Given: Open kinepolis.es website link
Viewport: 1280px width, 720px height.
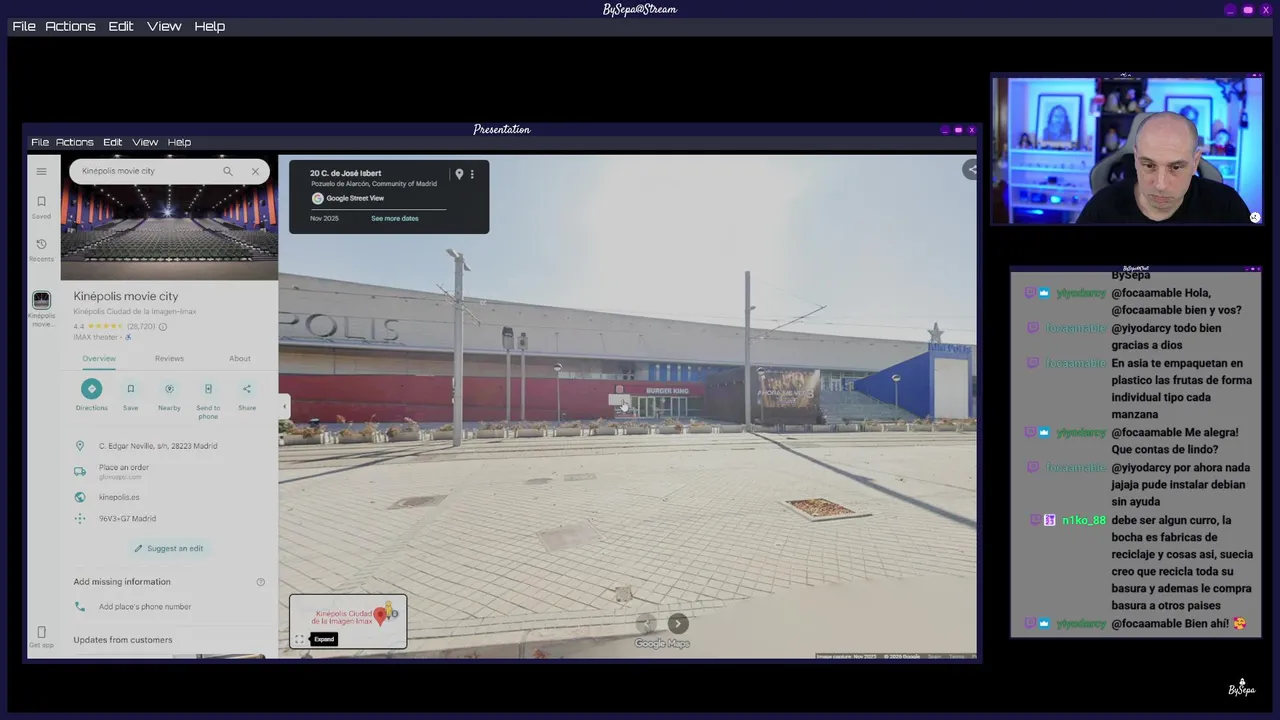Looking at the screenshot, I should tap(119, 497).
